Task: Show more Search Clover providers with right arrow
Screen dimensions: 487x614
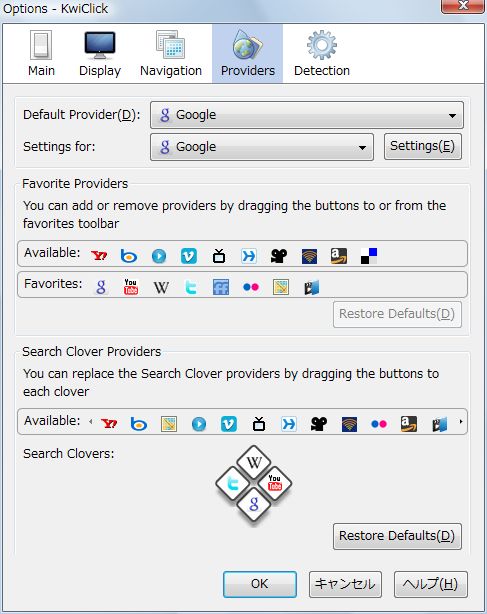Action: 461,422
